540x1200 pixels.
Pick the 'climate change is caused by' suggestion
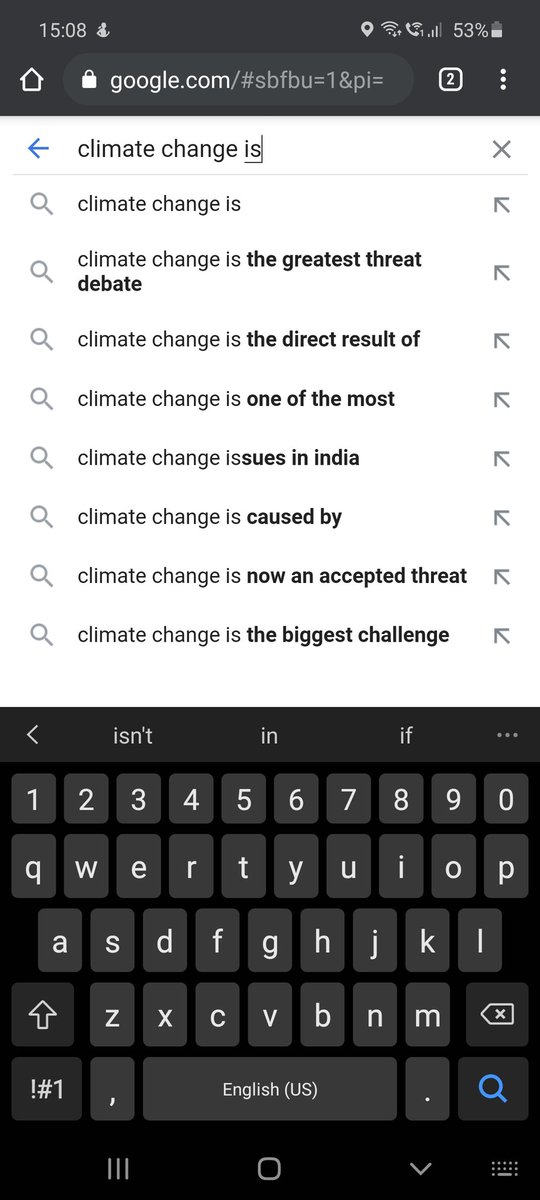point(270,517)
